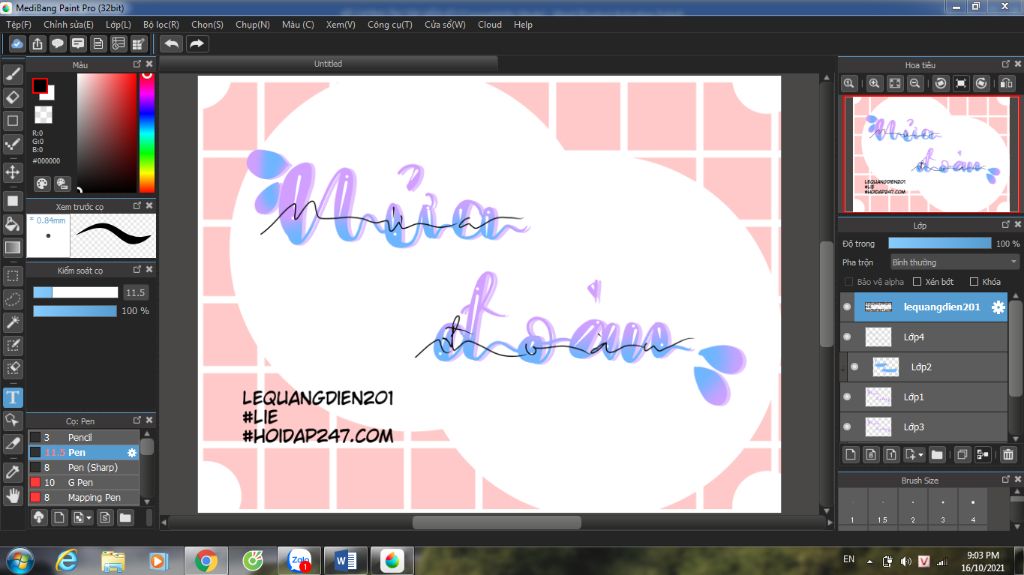Viewport: 1024px width, 575px height.
Task: Select the Brush tool
Action: coord(12,74)
